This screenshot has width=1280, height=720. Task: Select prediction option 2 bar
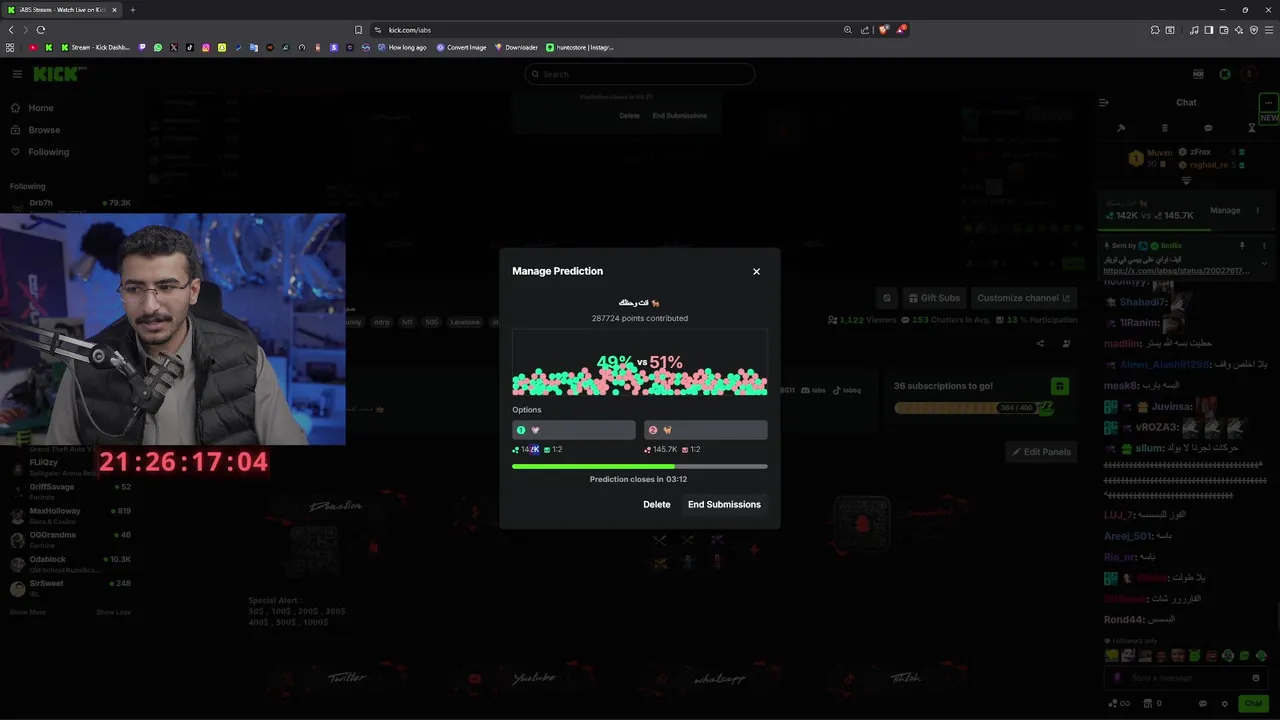tap(706, 430)
